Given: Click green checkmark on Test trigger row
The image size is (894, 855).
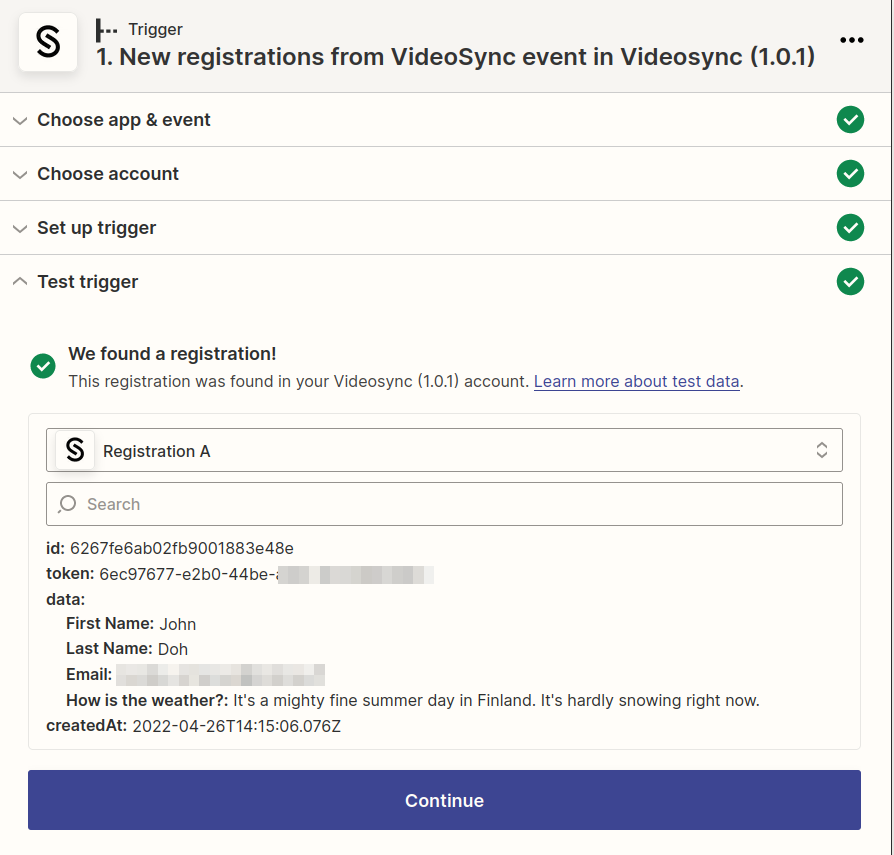Looking at the screenshot, I should [x=850, y=282].
